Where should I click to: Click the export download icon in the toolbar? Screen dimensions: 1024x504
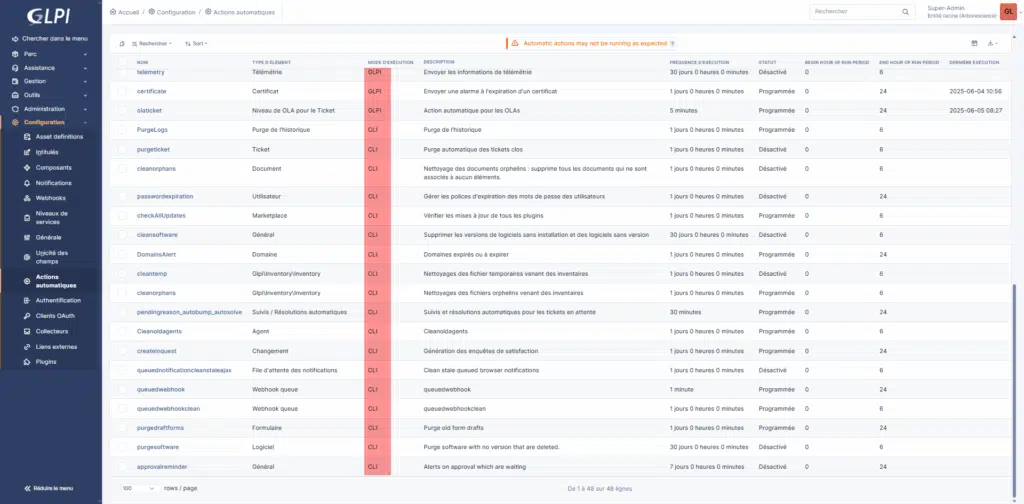[990, 43]
